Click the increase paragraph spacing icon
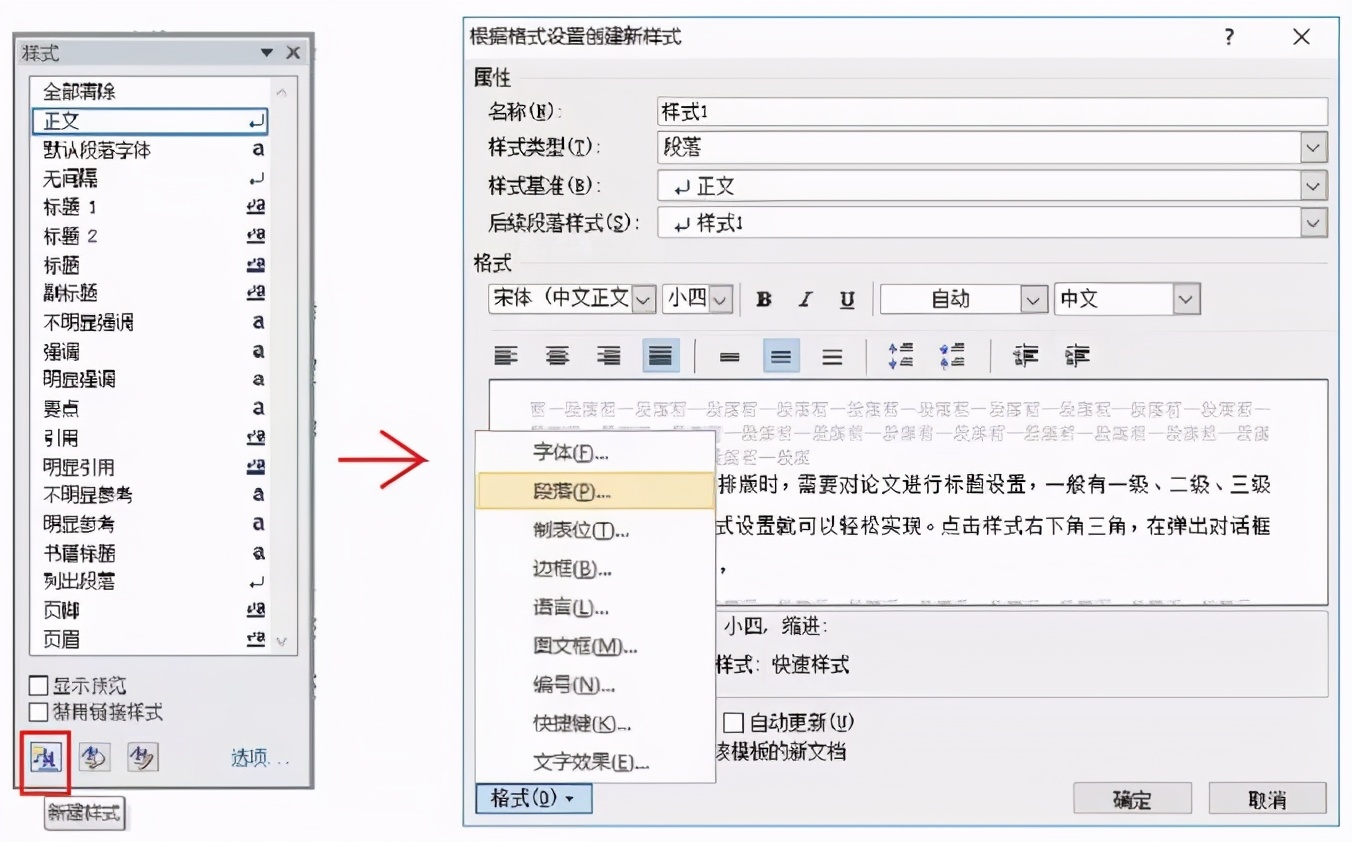The image size is (1352, 842). [902, 356]
